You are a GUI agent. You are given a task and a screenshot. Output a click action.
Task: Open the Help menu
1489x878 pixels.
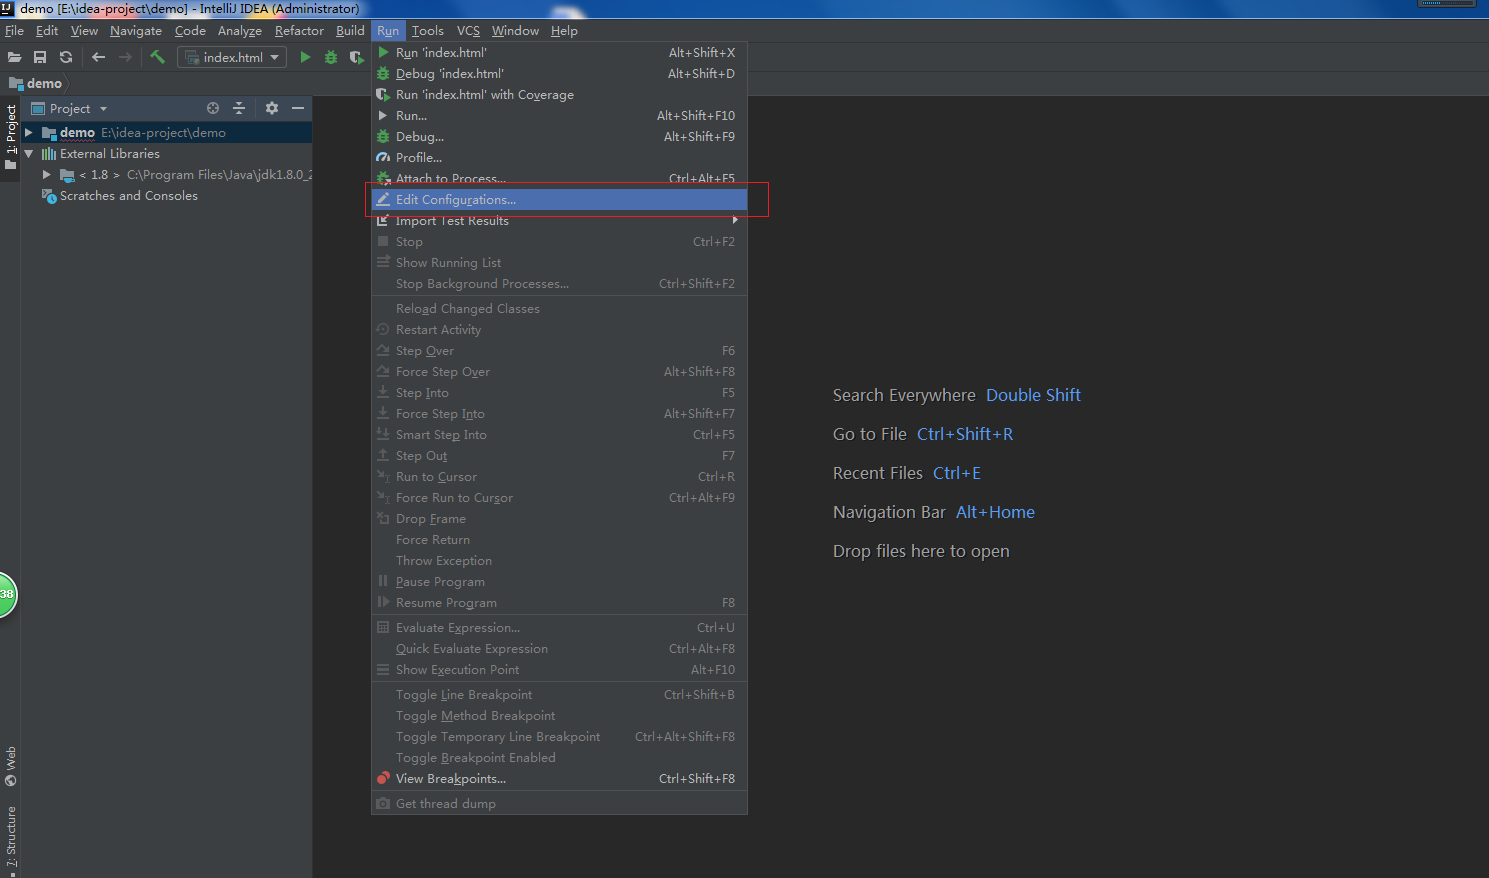pos(564,30)
